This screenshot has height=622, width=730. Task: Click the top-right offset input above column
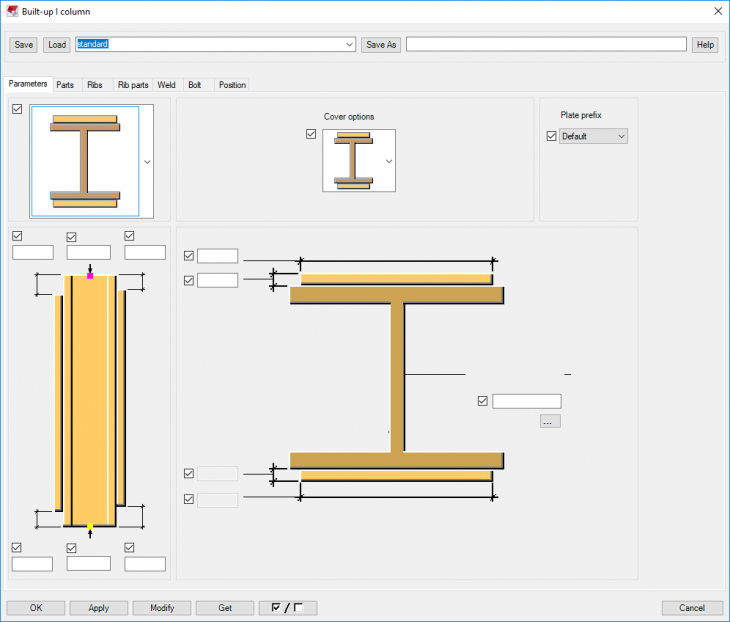145,252
